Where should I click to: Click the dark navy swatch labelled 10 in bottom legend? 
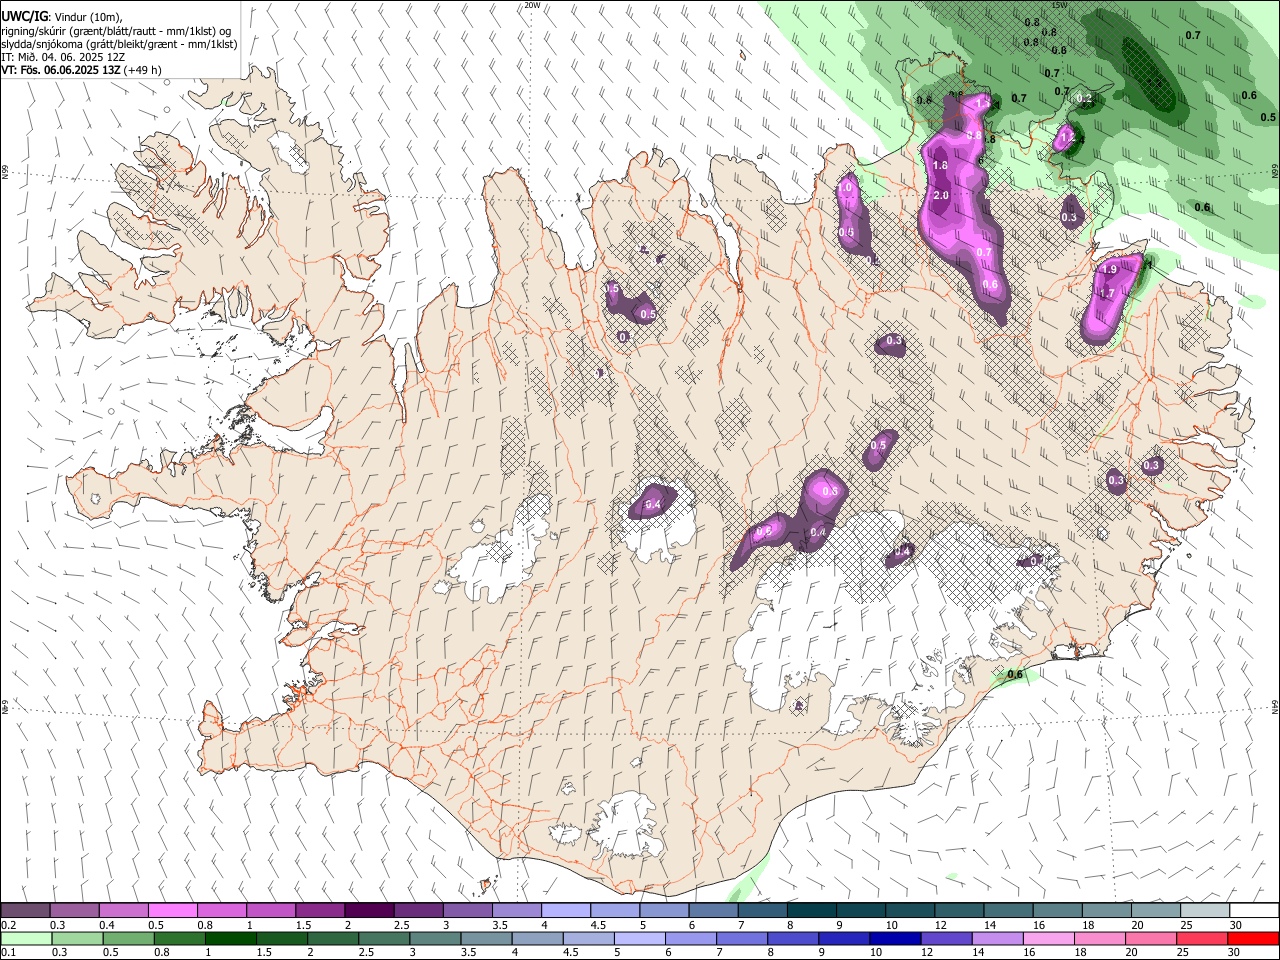tap(893, 939)
